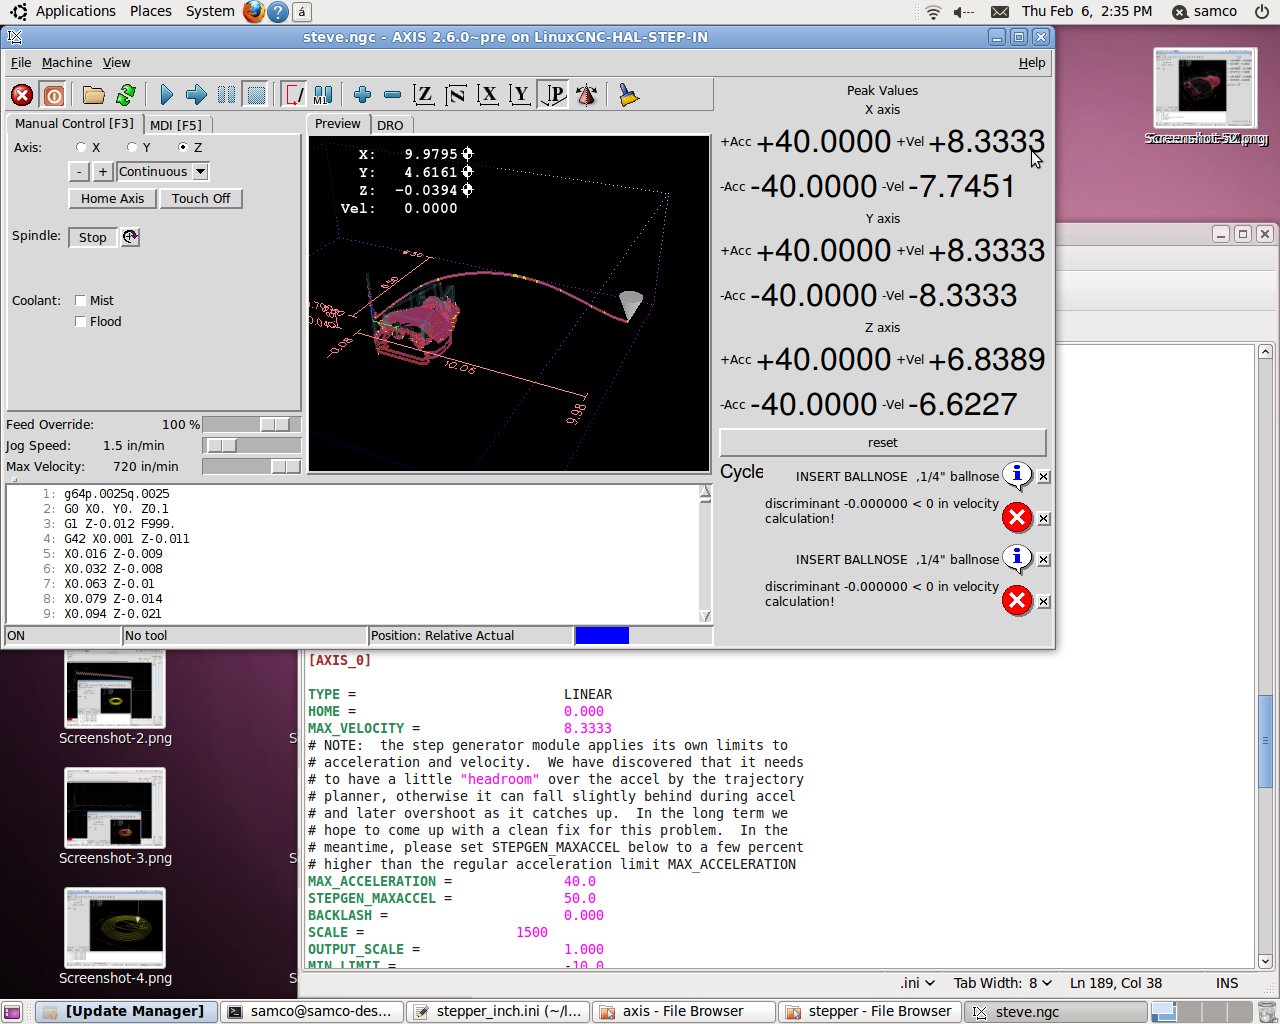This screenshot has height=1024, width=1280.
Task: Step to the next line with the arrow icon
Action: click(196, 95)
